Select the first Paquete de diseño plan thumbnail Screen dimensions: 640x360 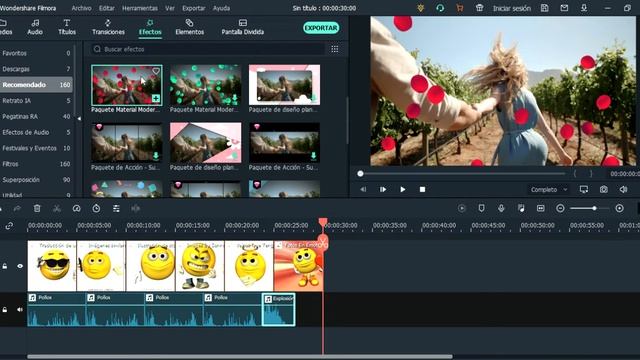(x=284, y=84)
